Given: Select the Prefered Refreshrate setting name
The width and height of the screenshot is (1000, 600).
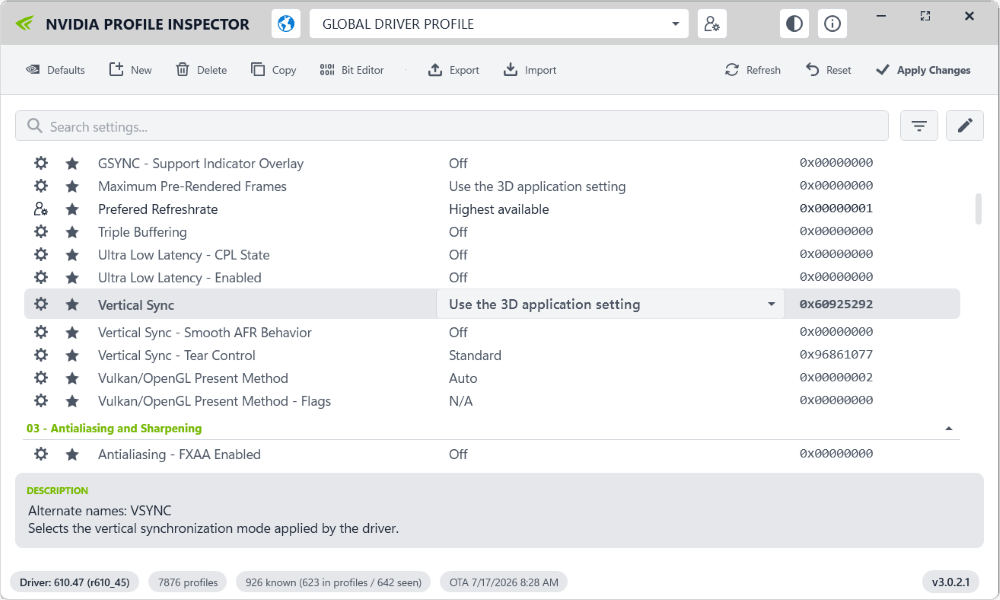Looking at the screenshot, I should click(158, 209).
